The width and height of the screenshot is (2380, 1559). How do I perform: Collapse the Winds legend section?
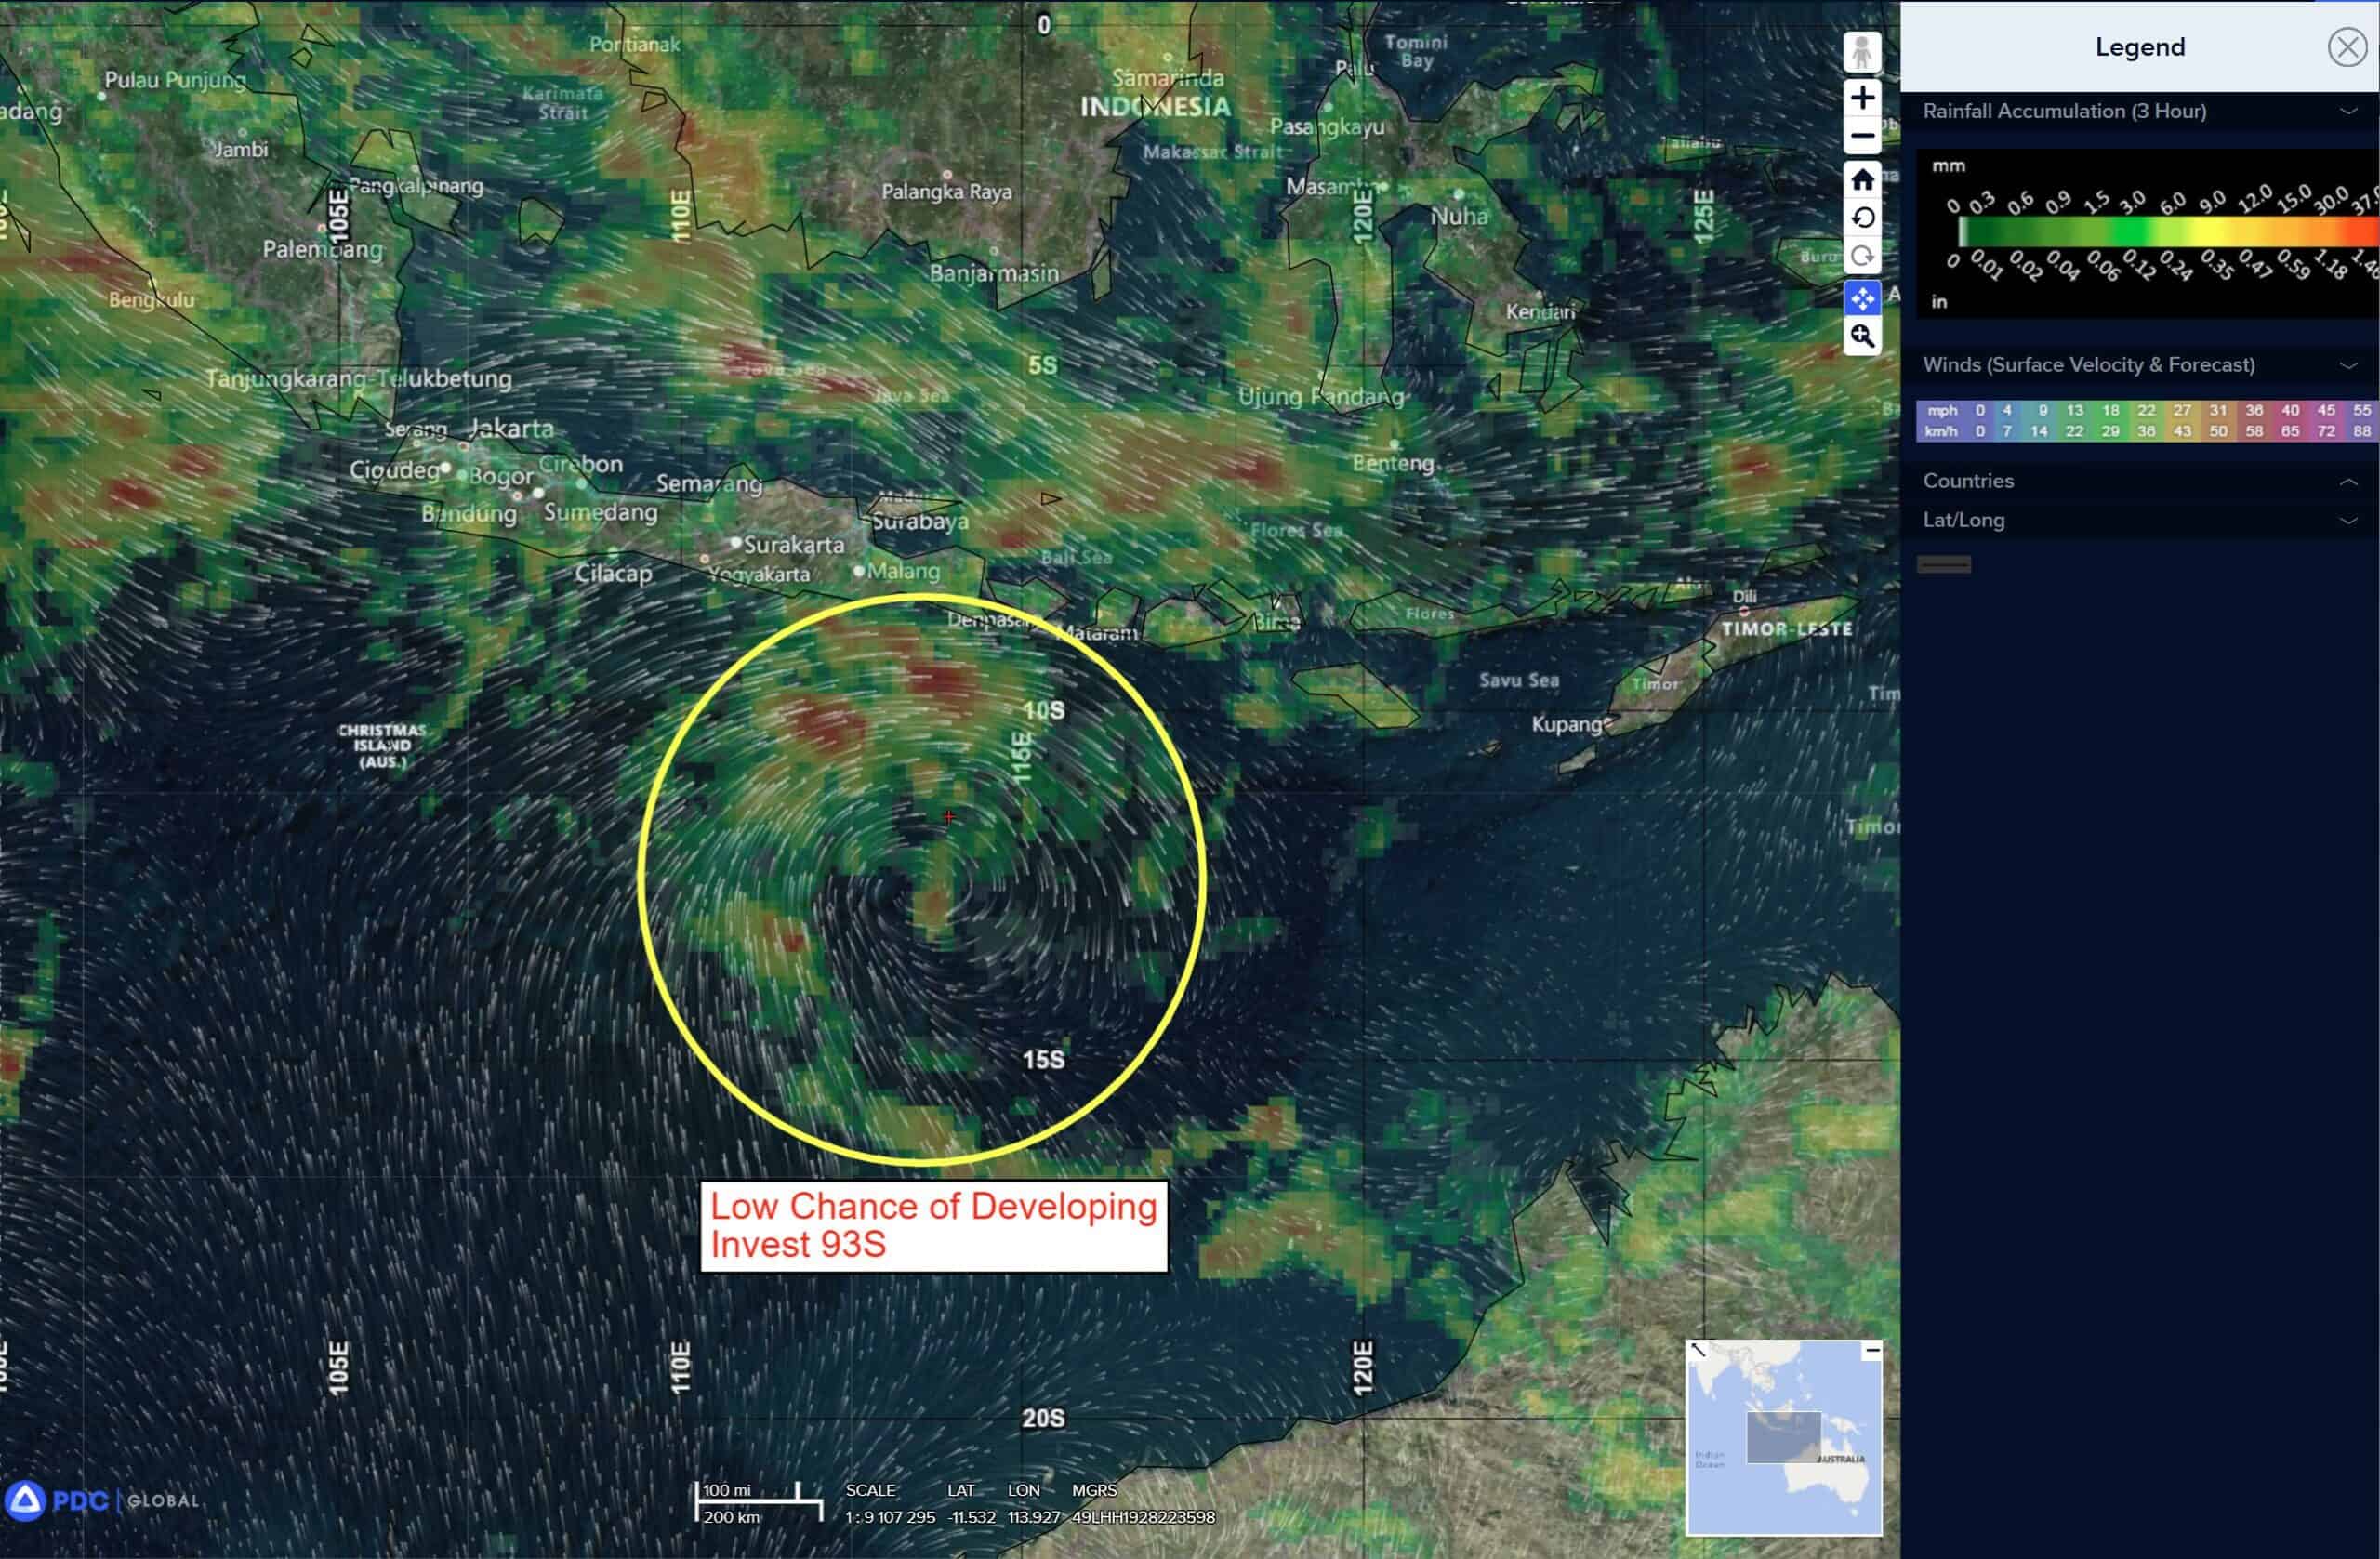(x=2348, y=365)
